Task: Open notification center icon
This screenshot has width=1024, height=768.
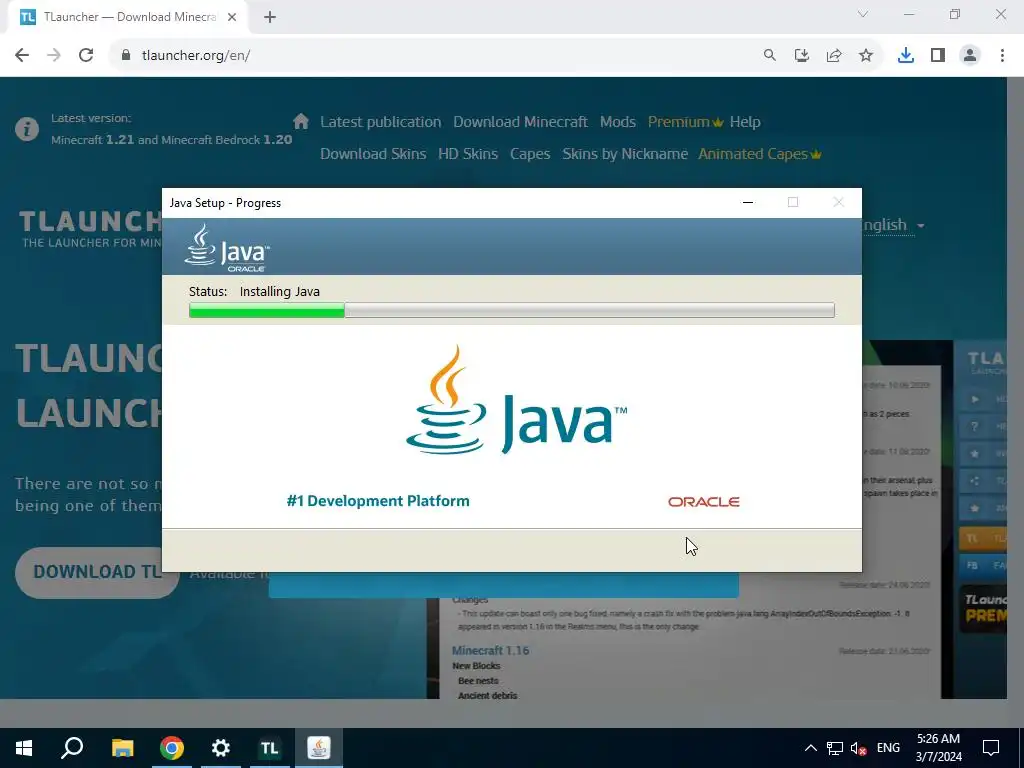Action: click(991, 748)
